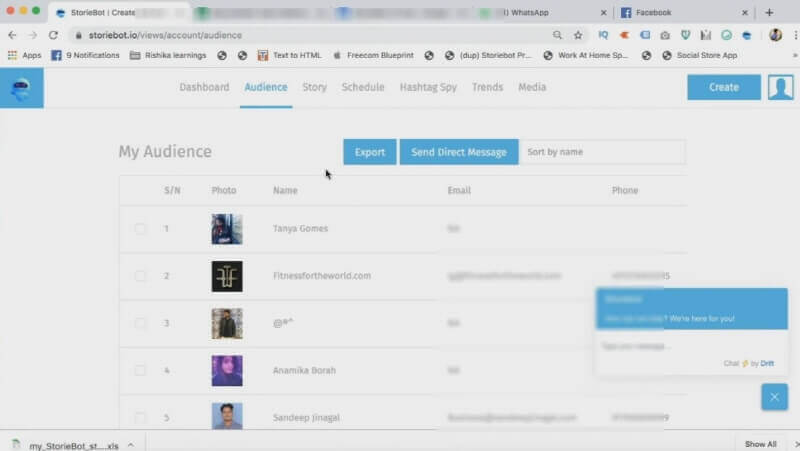Image resolution: width=800 pixels, height=451 pixels.
Task: Click Fitnessfortheworld.com logo photo
Action: click(227, 277)
